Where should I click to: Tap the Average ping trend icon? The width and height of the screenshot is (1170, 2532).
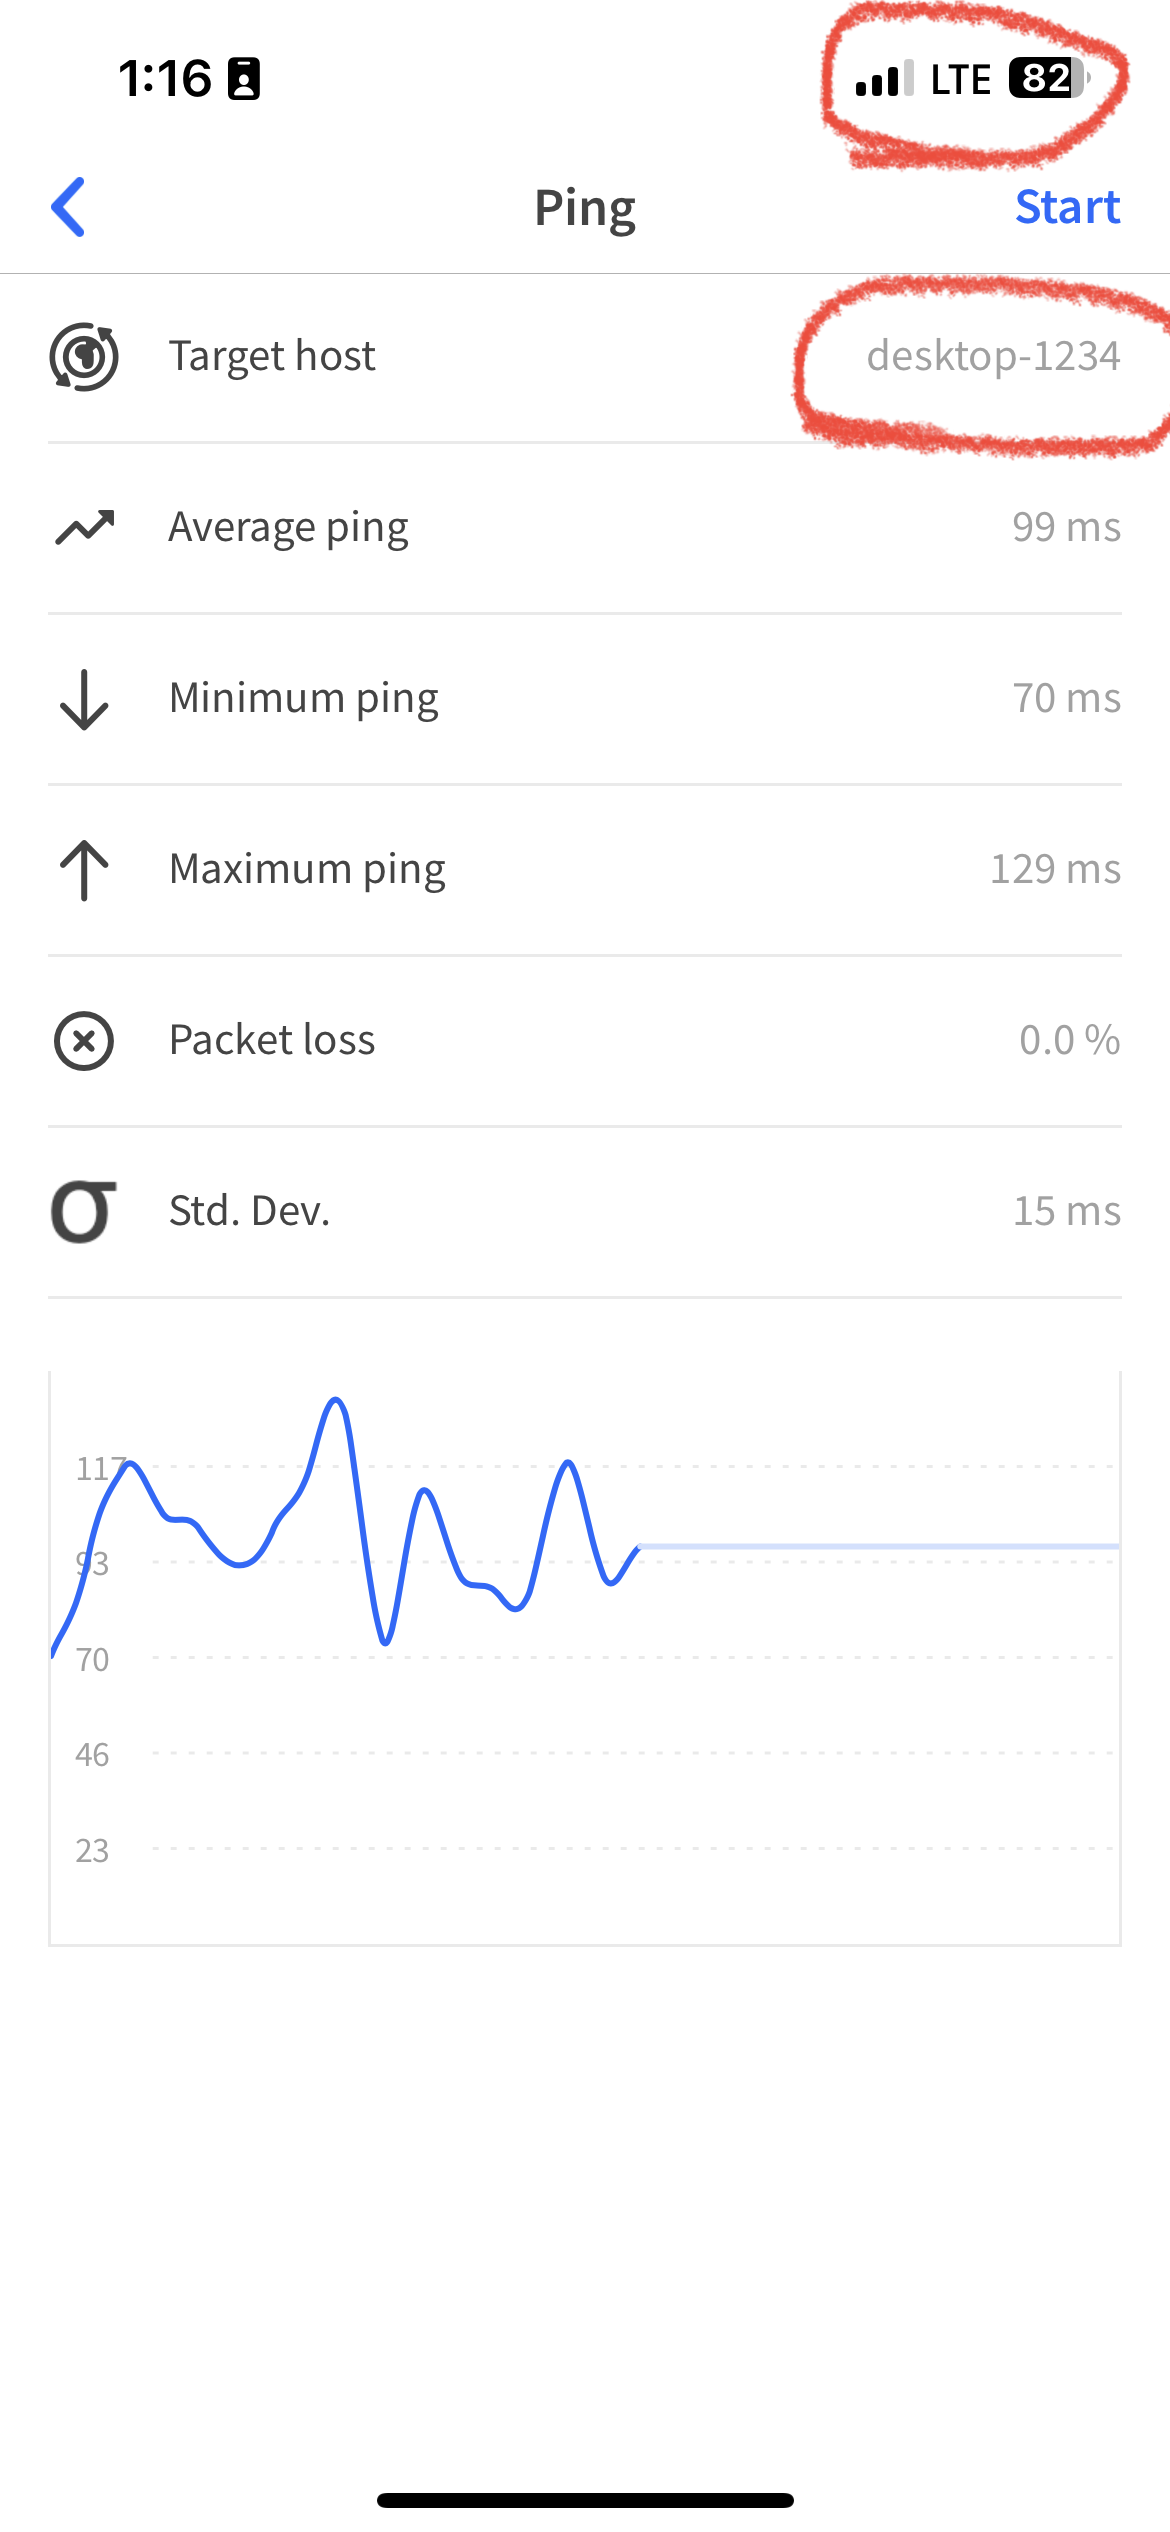point(84,527)
